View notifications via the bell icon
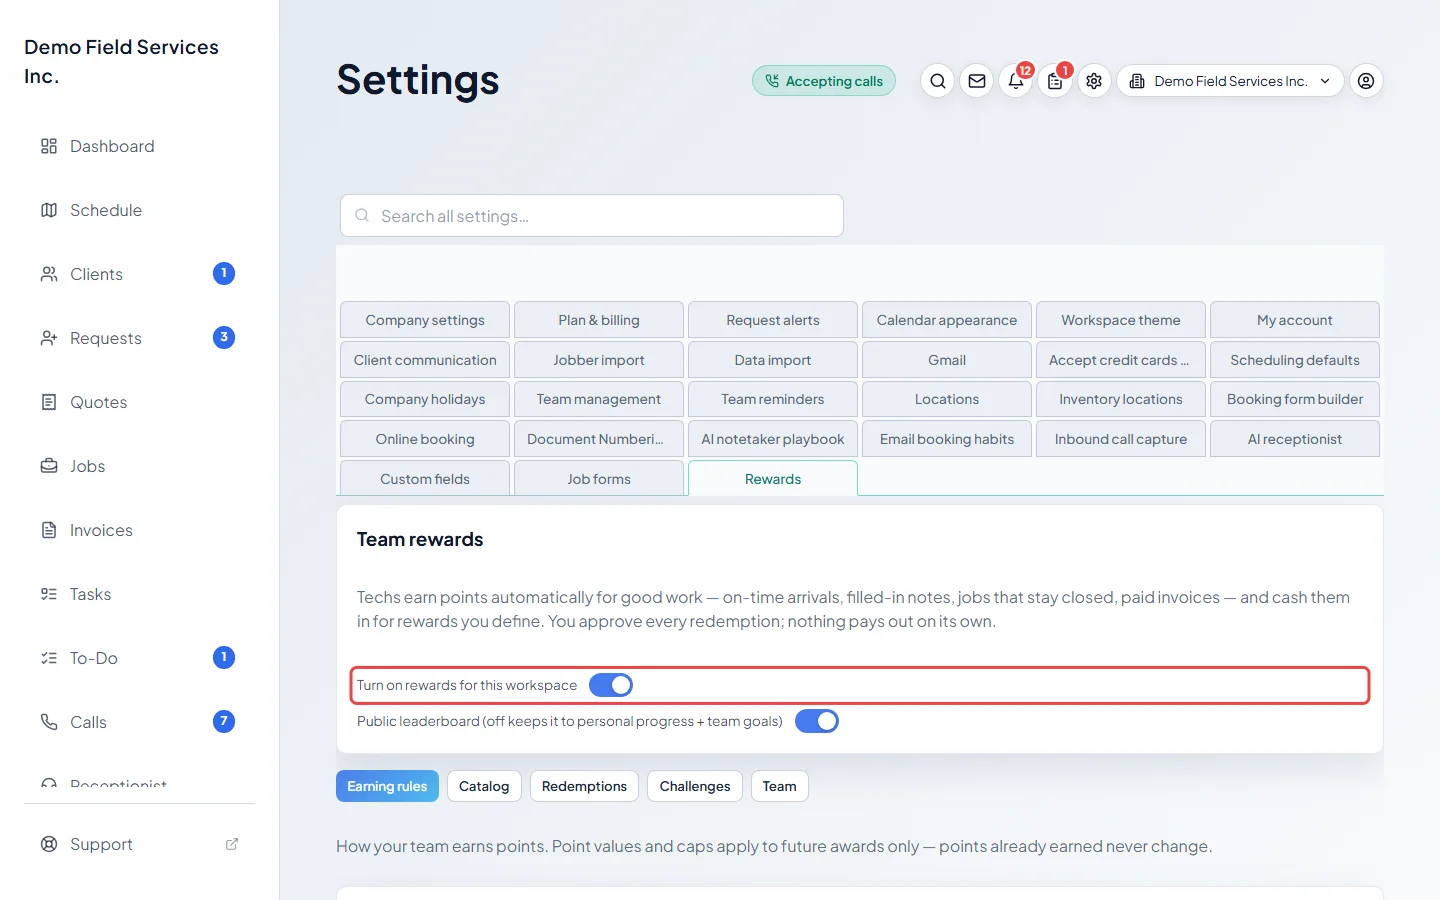 click(1016, 81)
